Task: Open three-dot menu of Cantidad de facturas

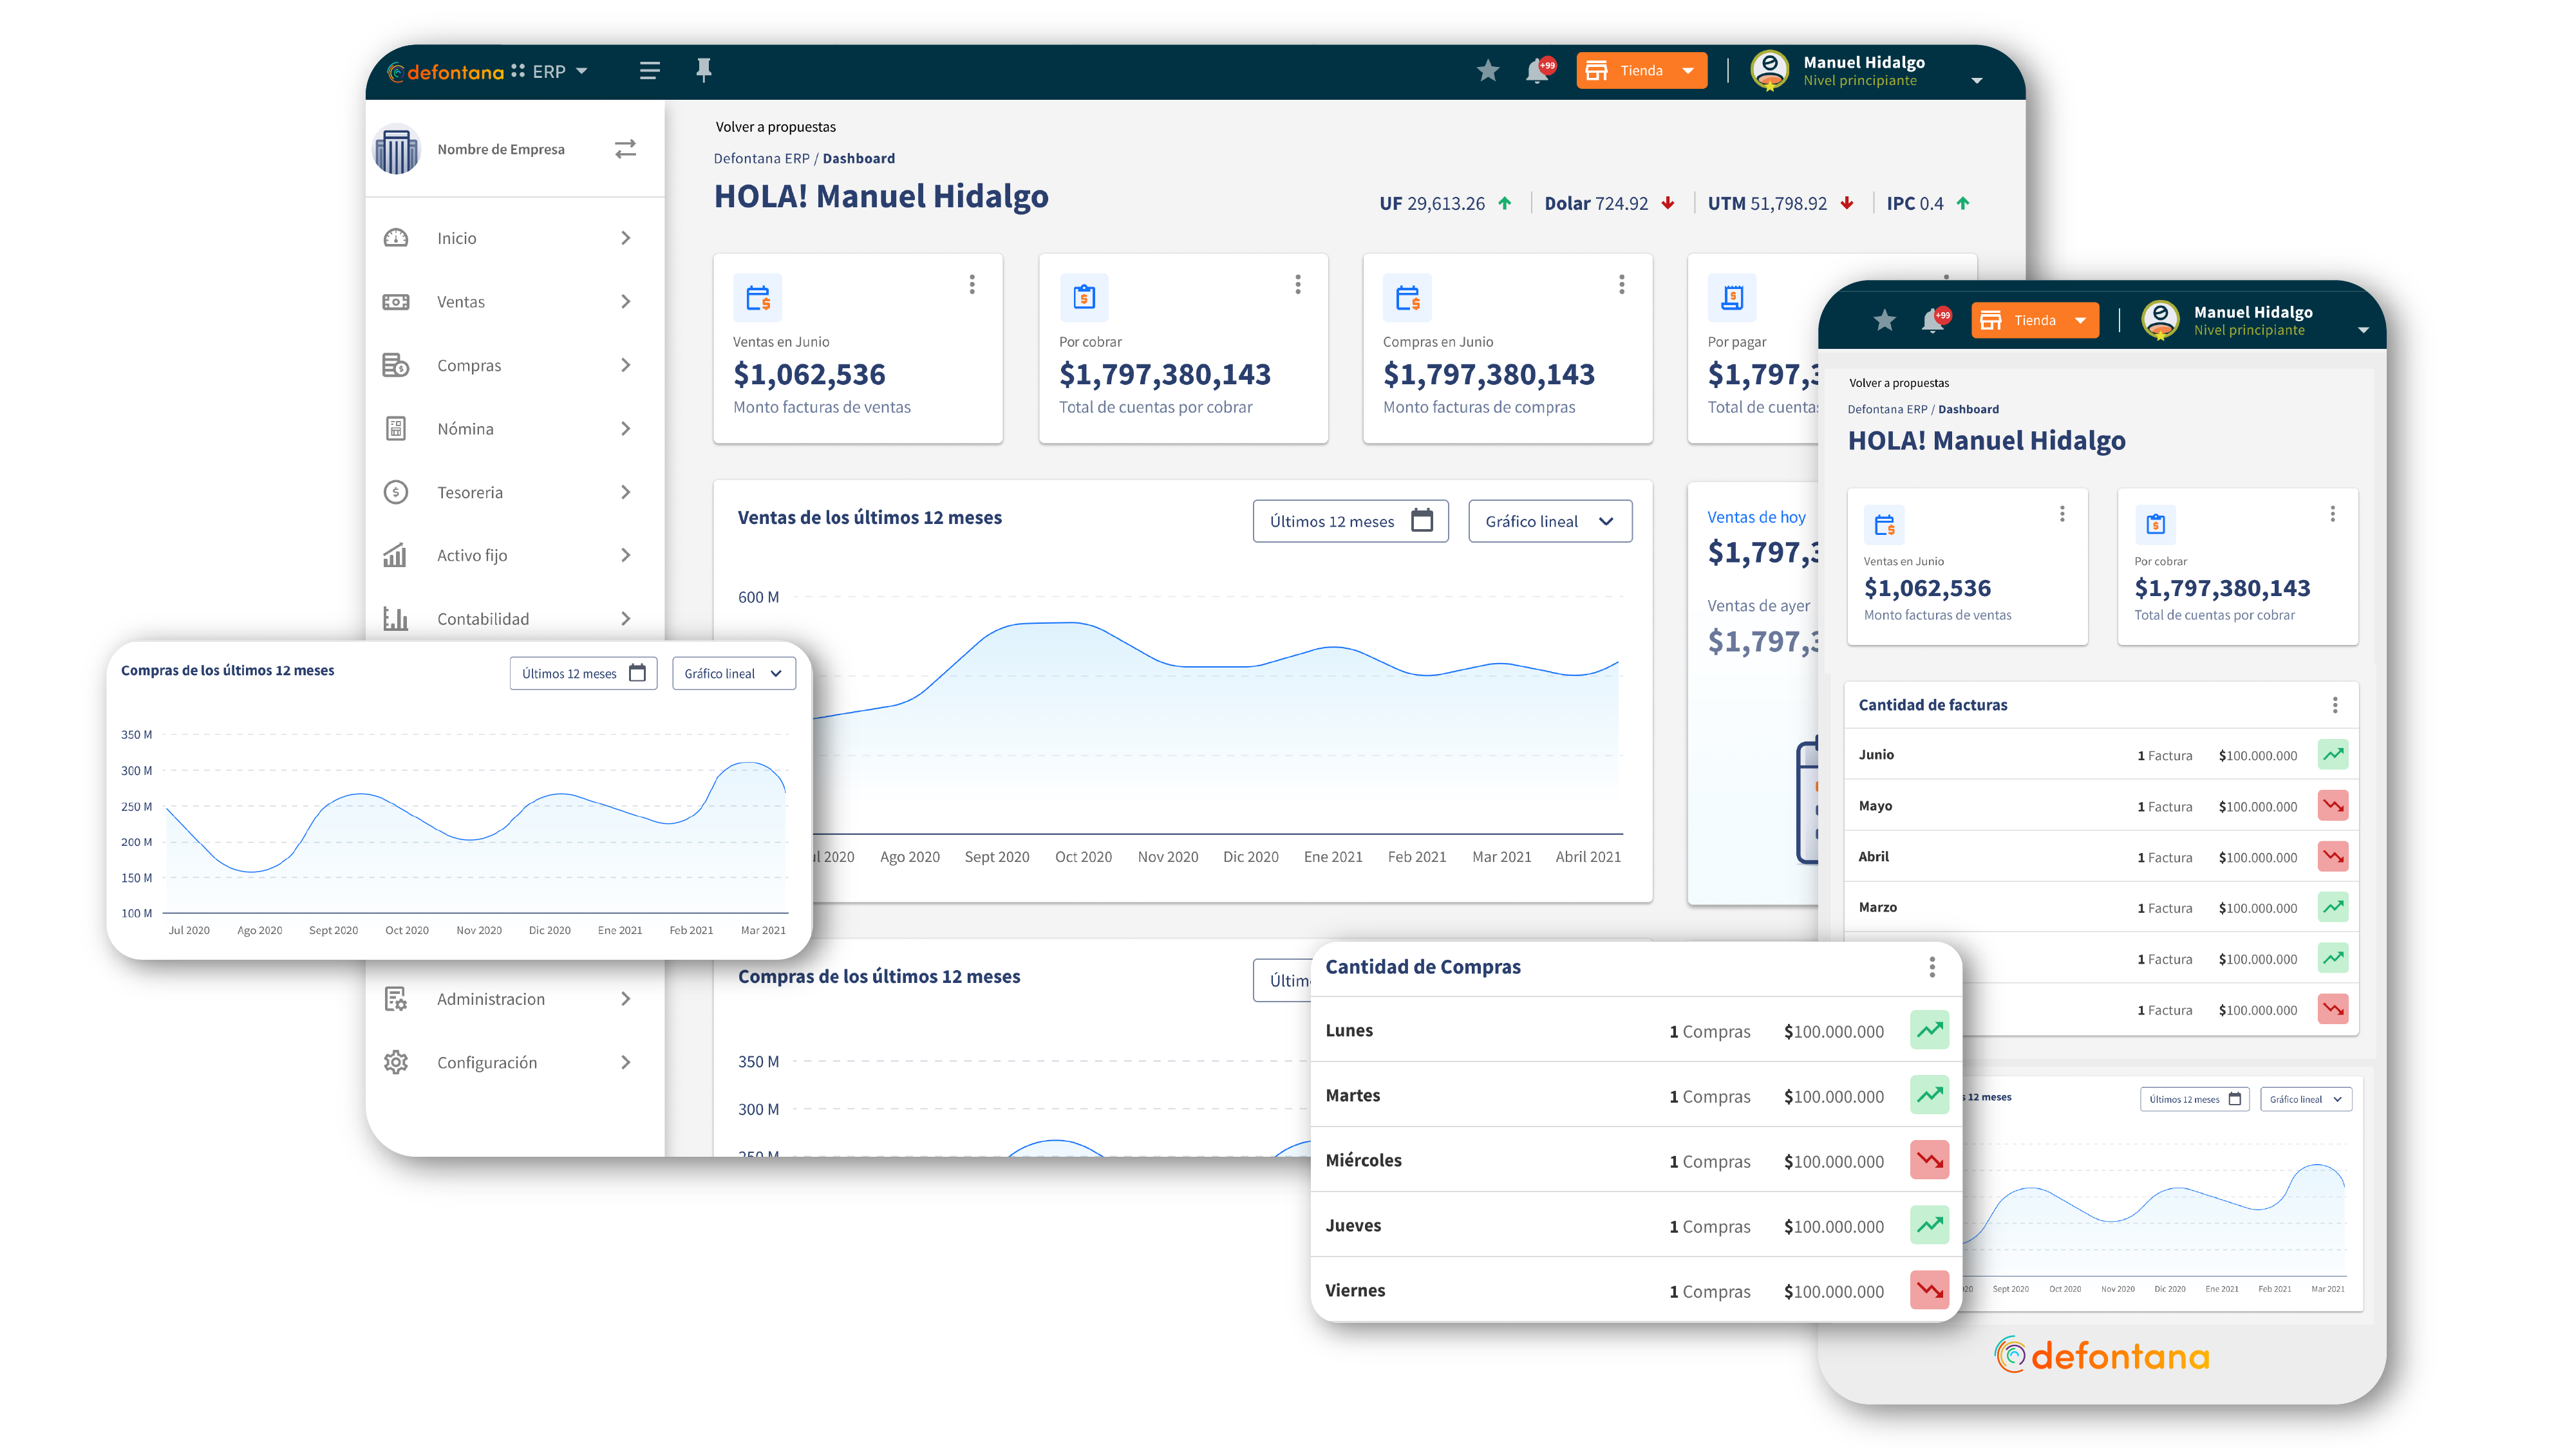Action: pyautogui.click(x=2334, y=705)
